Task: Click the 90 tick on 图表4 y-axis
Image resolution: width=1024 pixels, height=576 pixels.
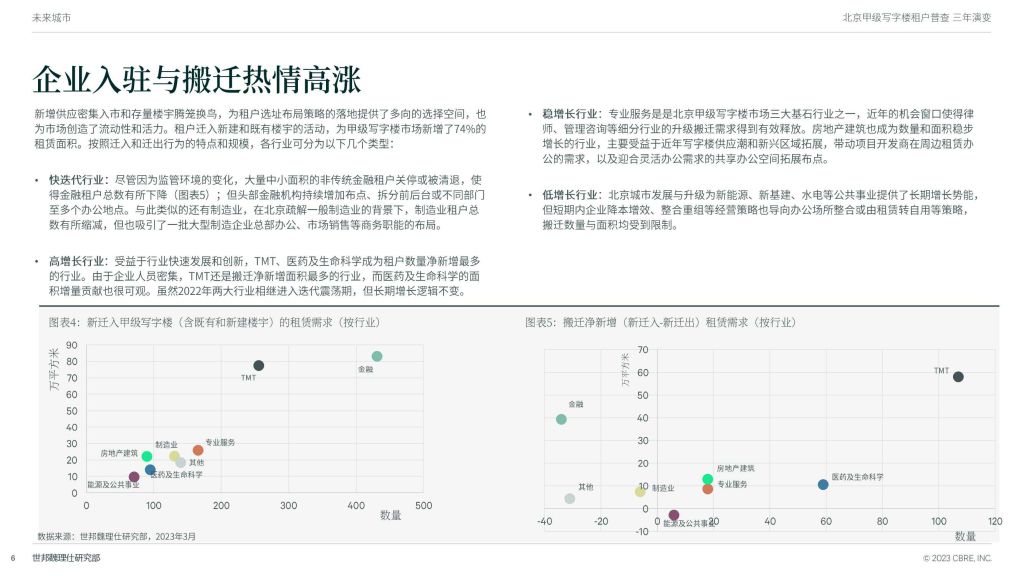Action: pyautogui.click(x=72, y=345)
